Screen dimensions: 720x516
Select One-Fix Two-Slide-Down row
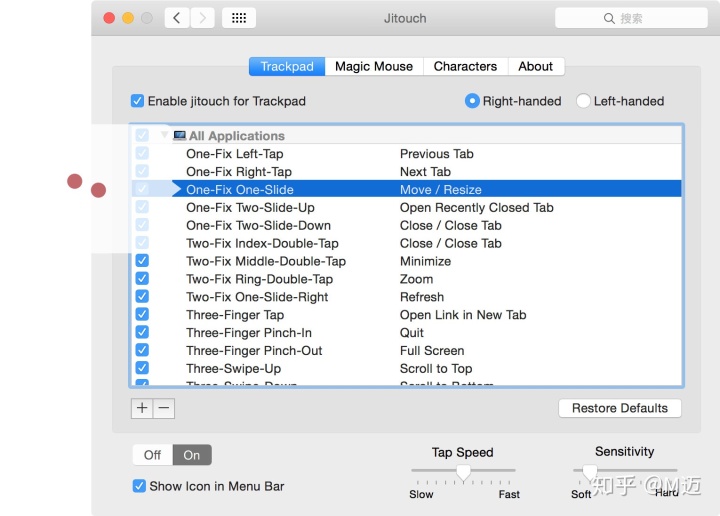406,225
